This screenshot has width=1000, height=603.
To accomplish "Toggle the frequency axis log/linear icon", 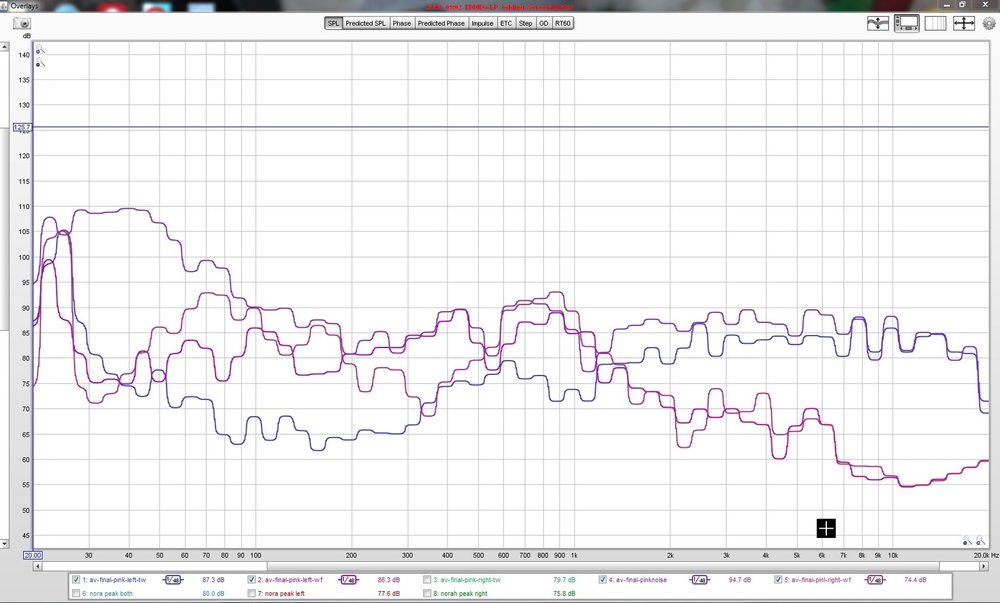I will [935, 24].
